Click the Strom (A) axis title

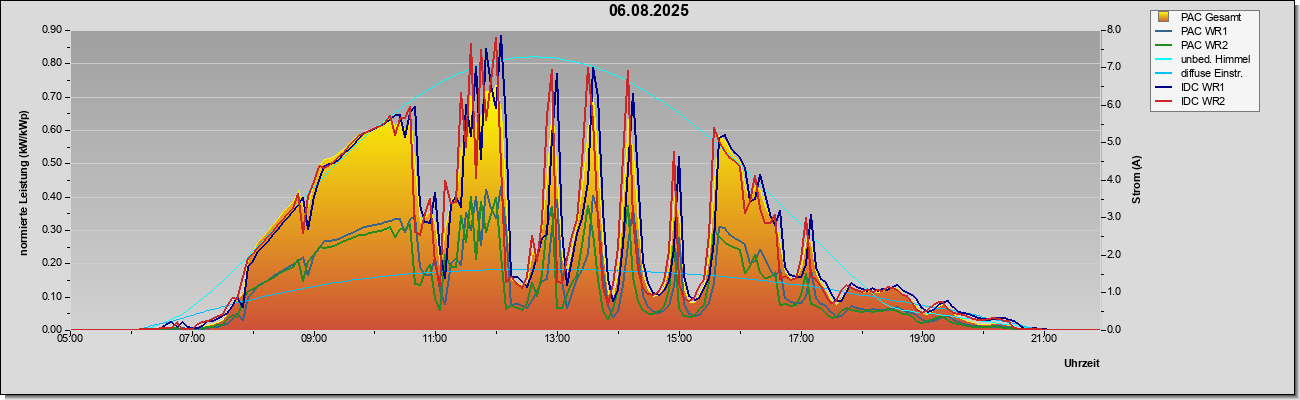[1136, 180]
